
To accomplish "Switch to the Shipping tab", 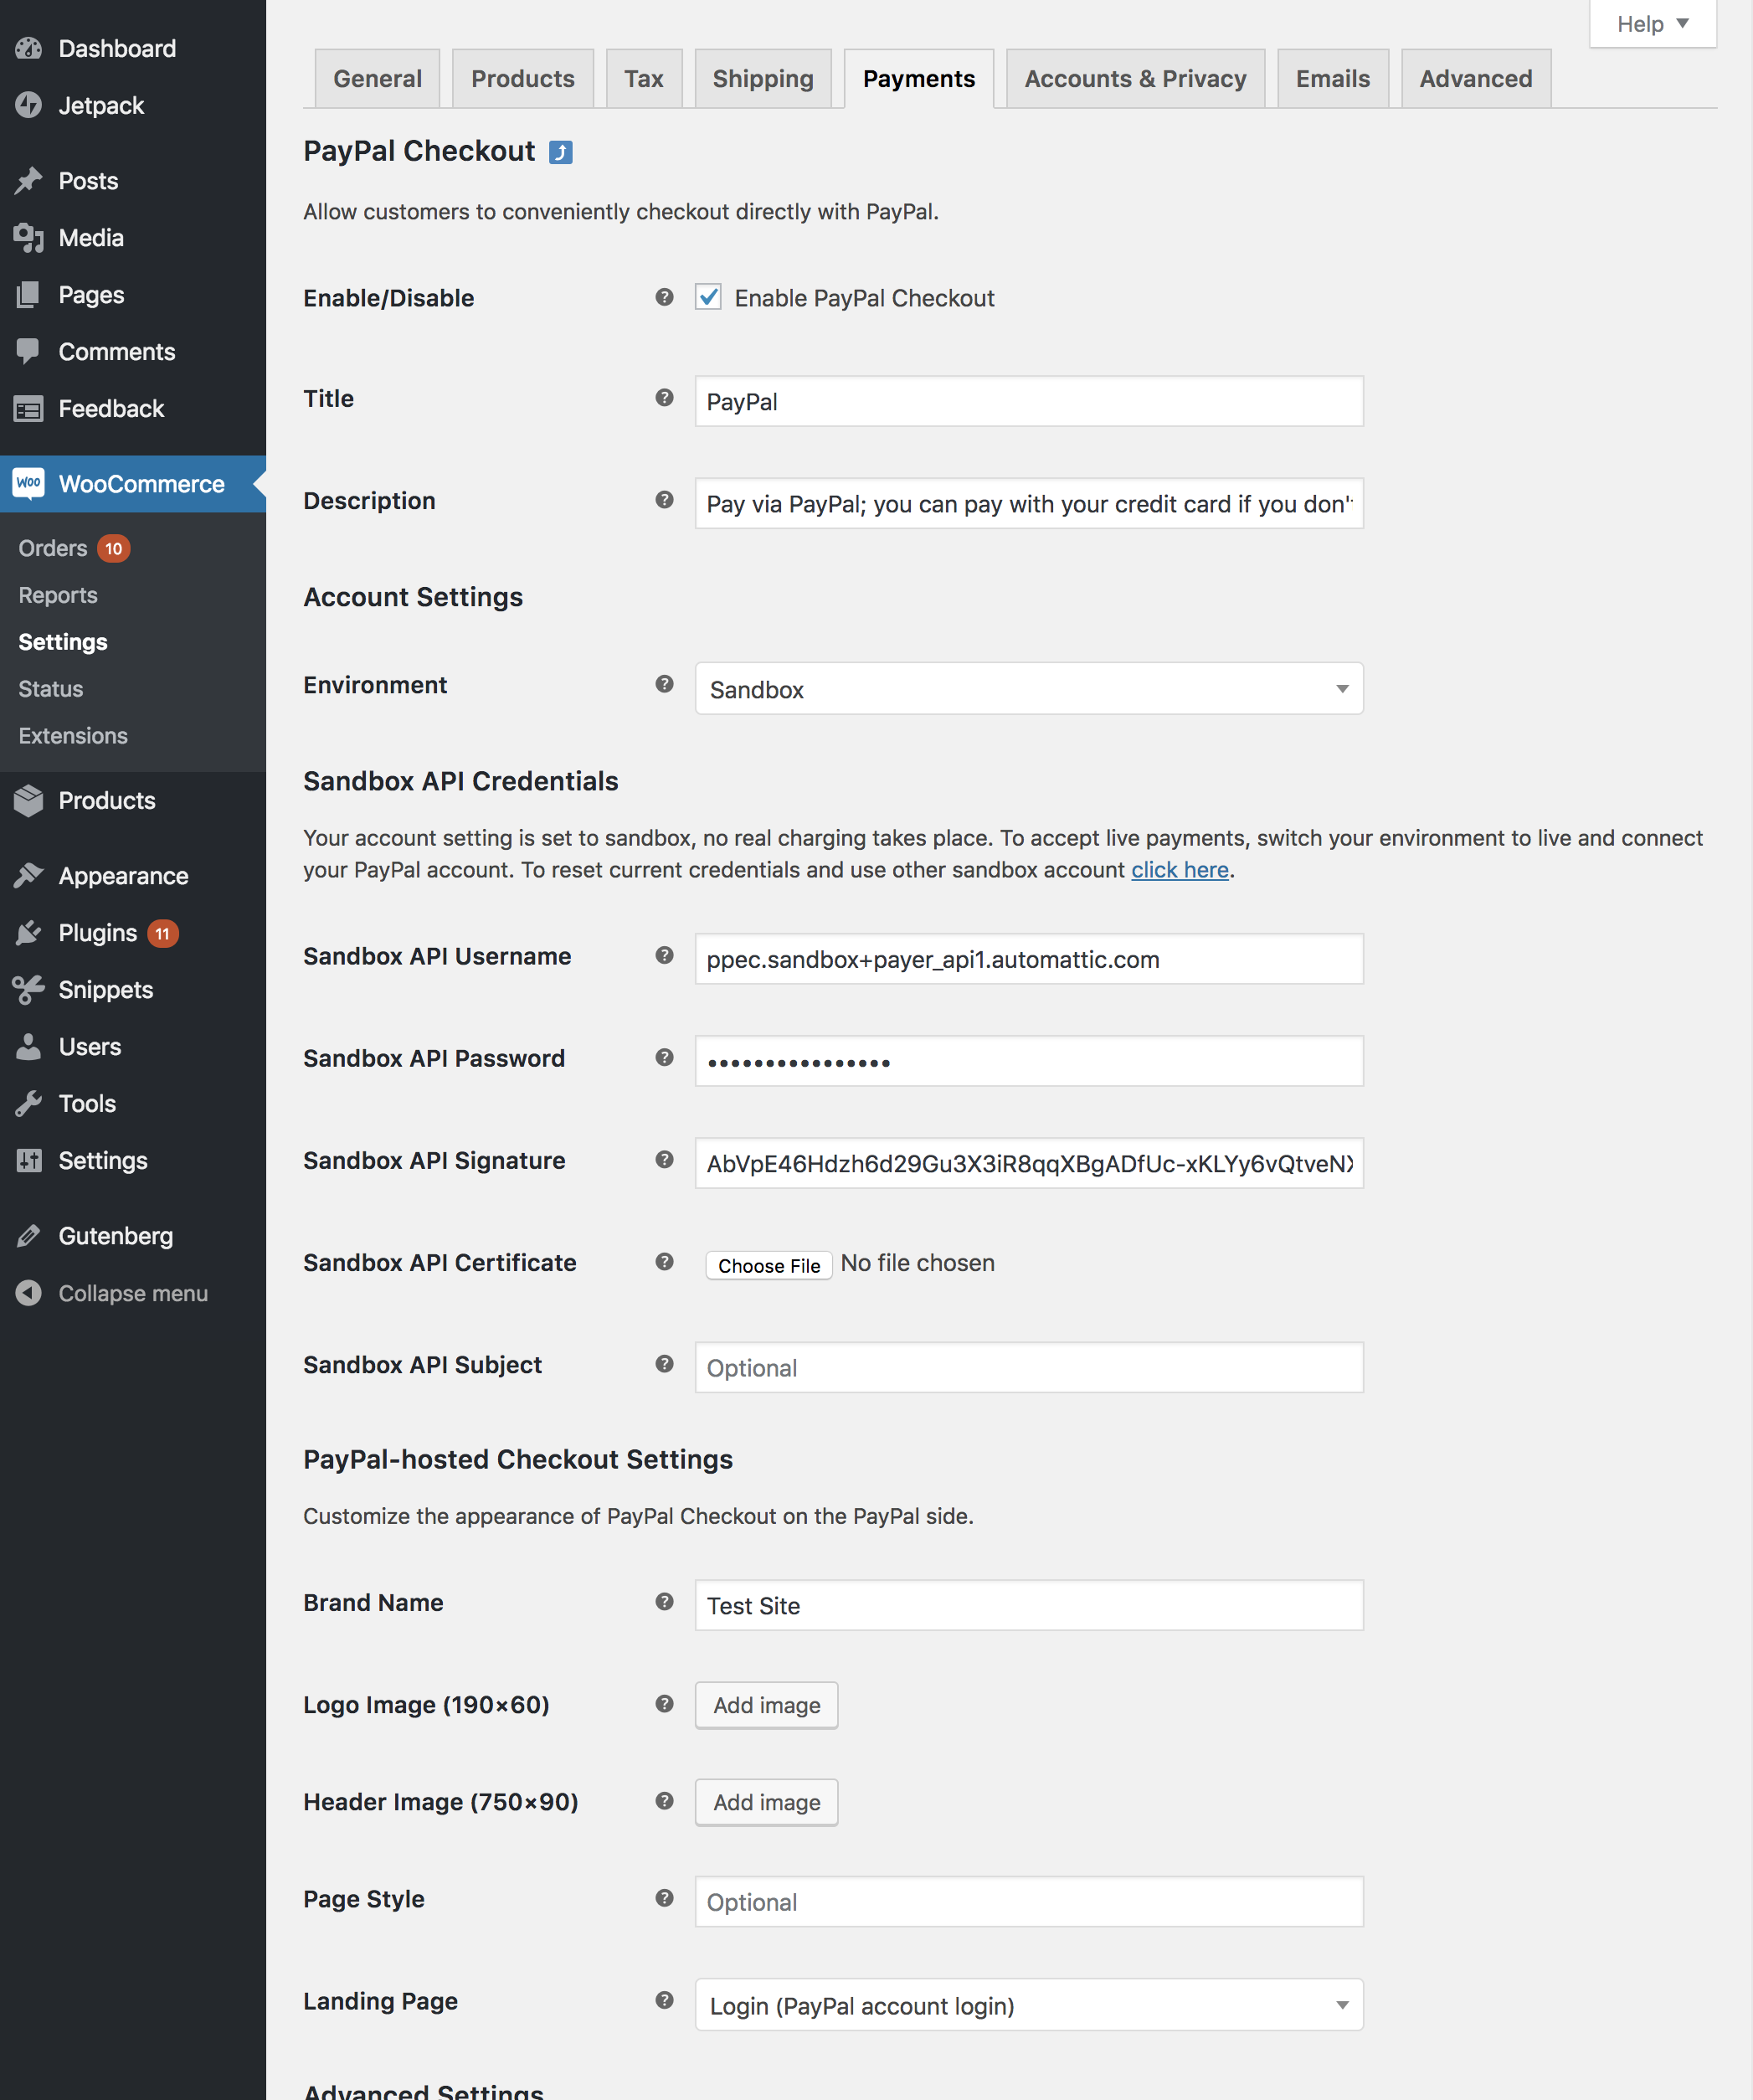I will (x=763, y=78).
